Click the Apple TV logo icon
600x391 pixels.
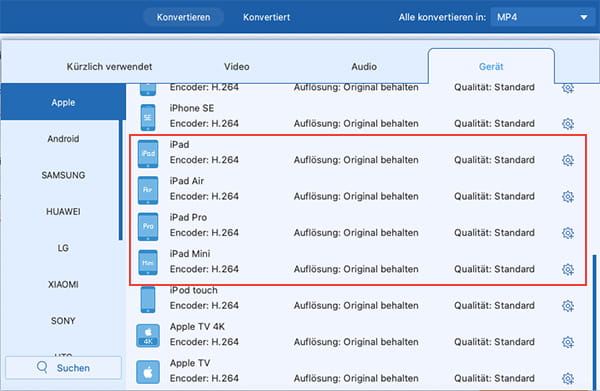pyautogui.click(x=148, y=372)
